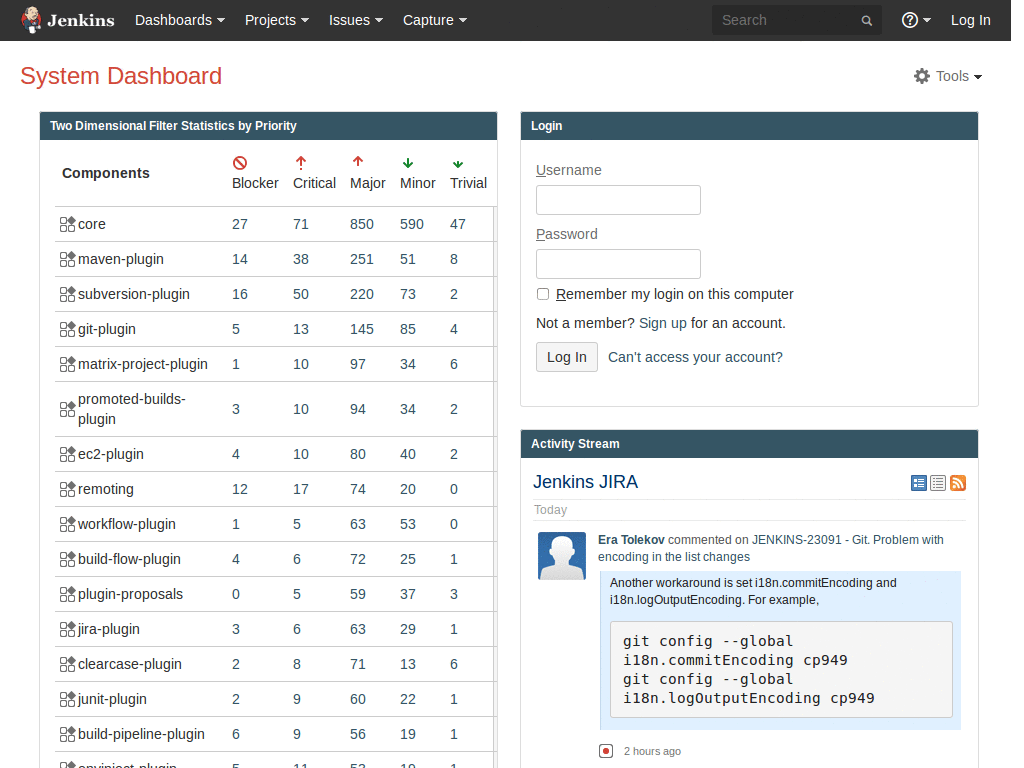Click the Minor priority icon

pos(407,161)
